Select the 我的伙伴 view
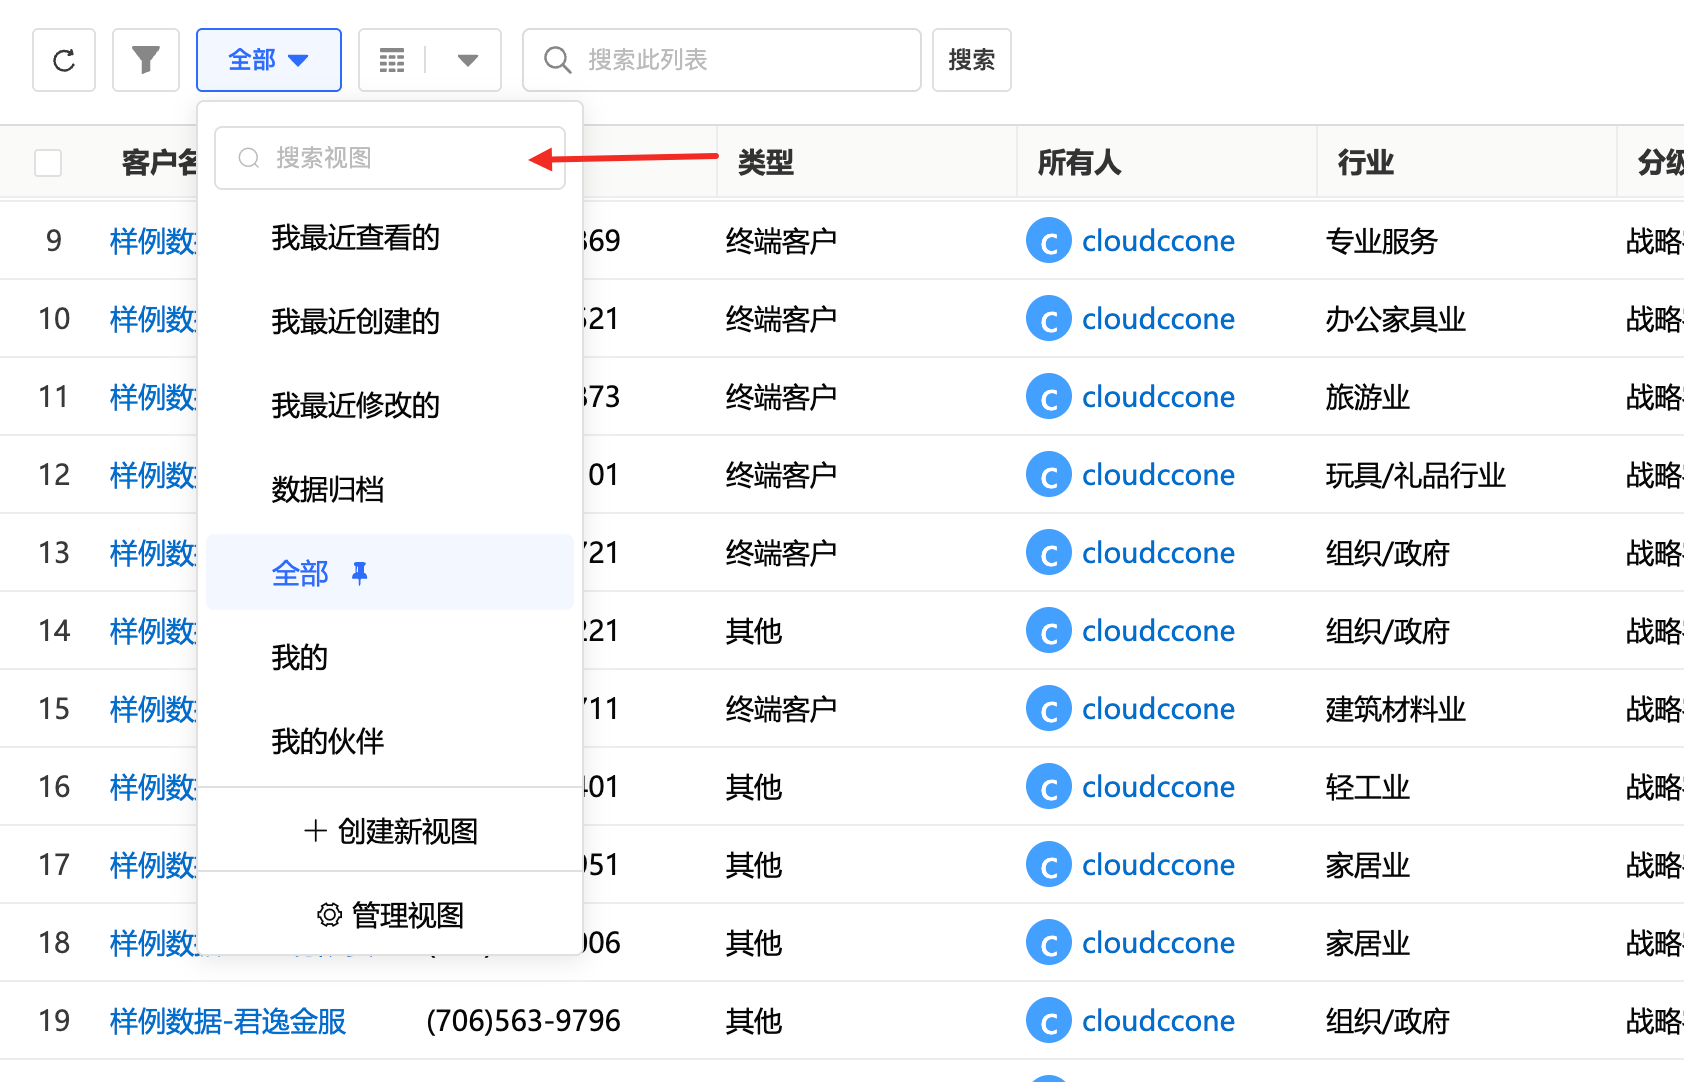Viewport: 1684px width, 1082px height. coord(328,742)
